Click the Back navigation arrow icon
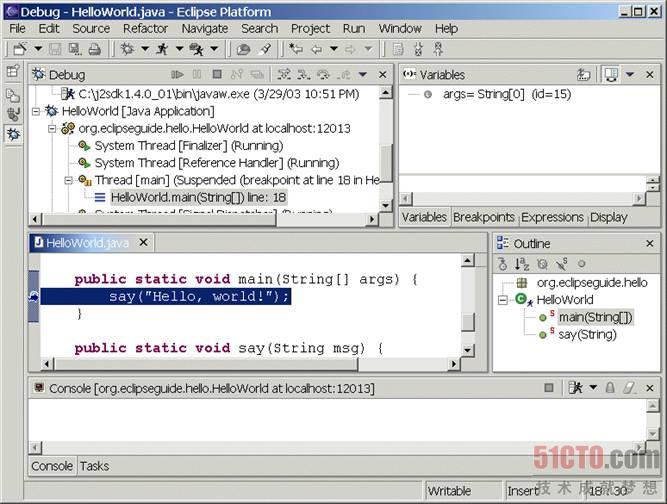This screenshot has height=504, width=667. [x=316, y=49]
